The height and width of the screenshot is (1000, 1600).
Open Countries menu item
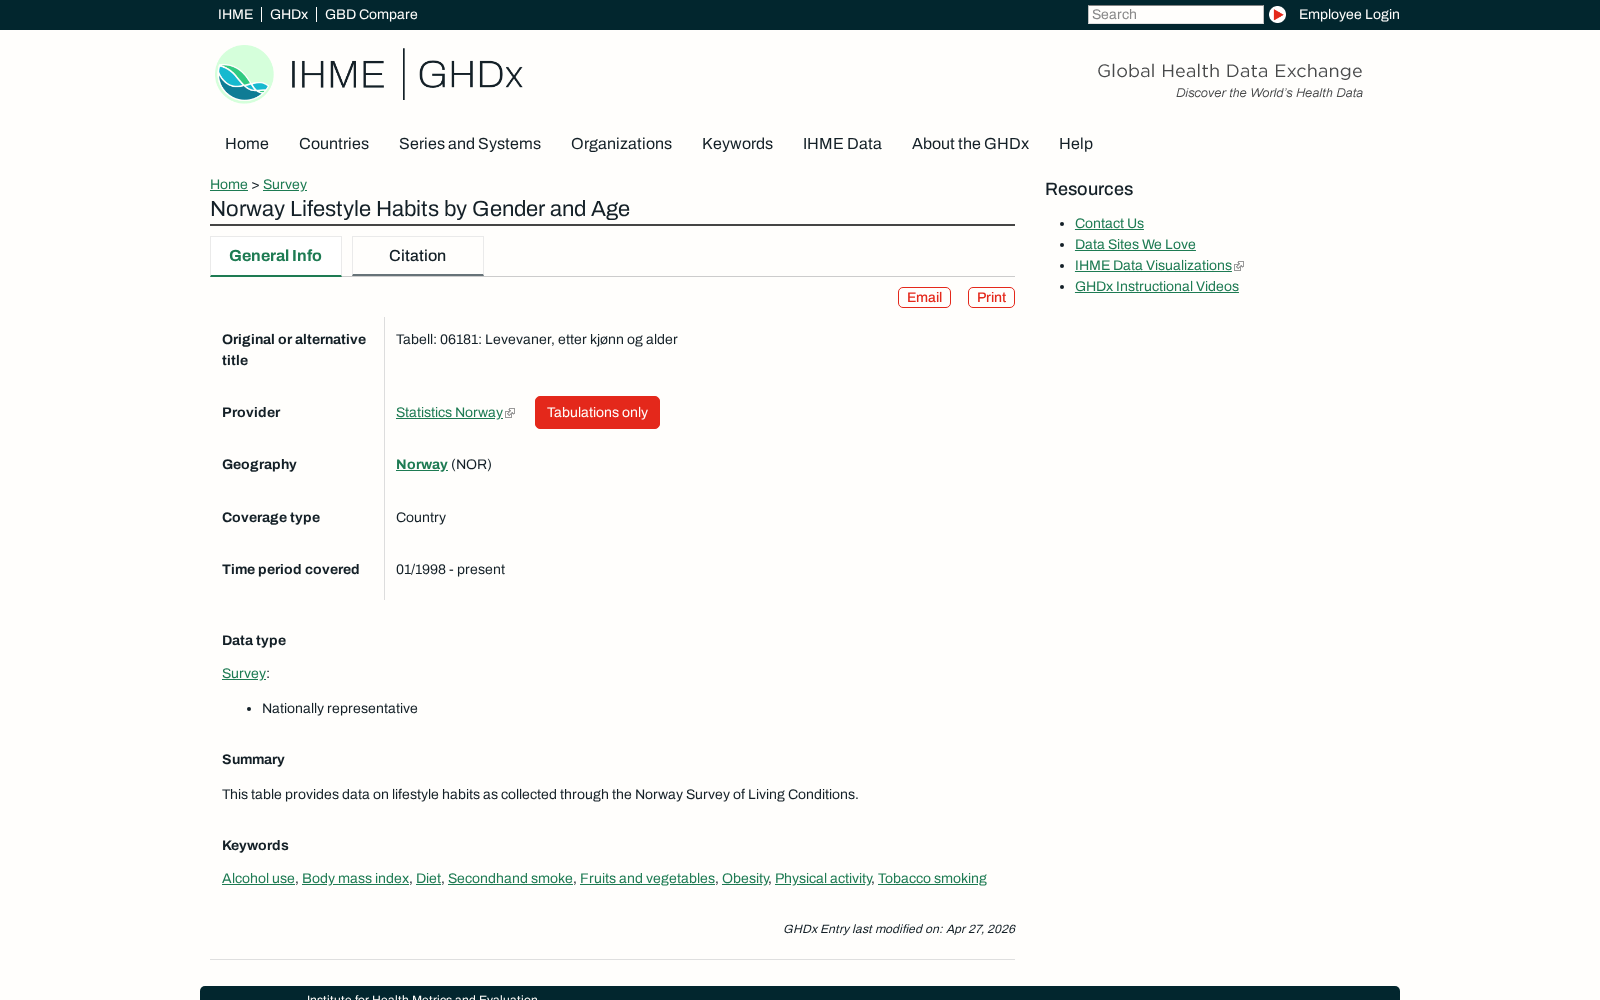click(x=334, y=144)
